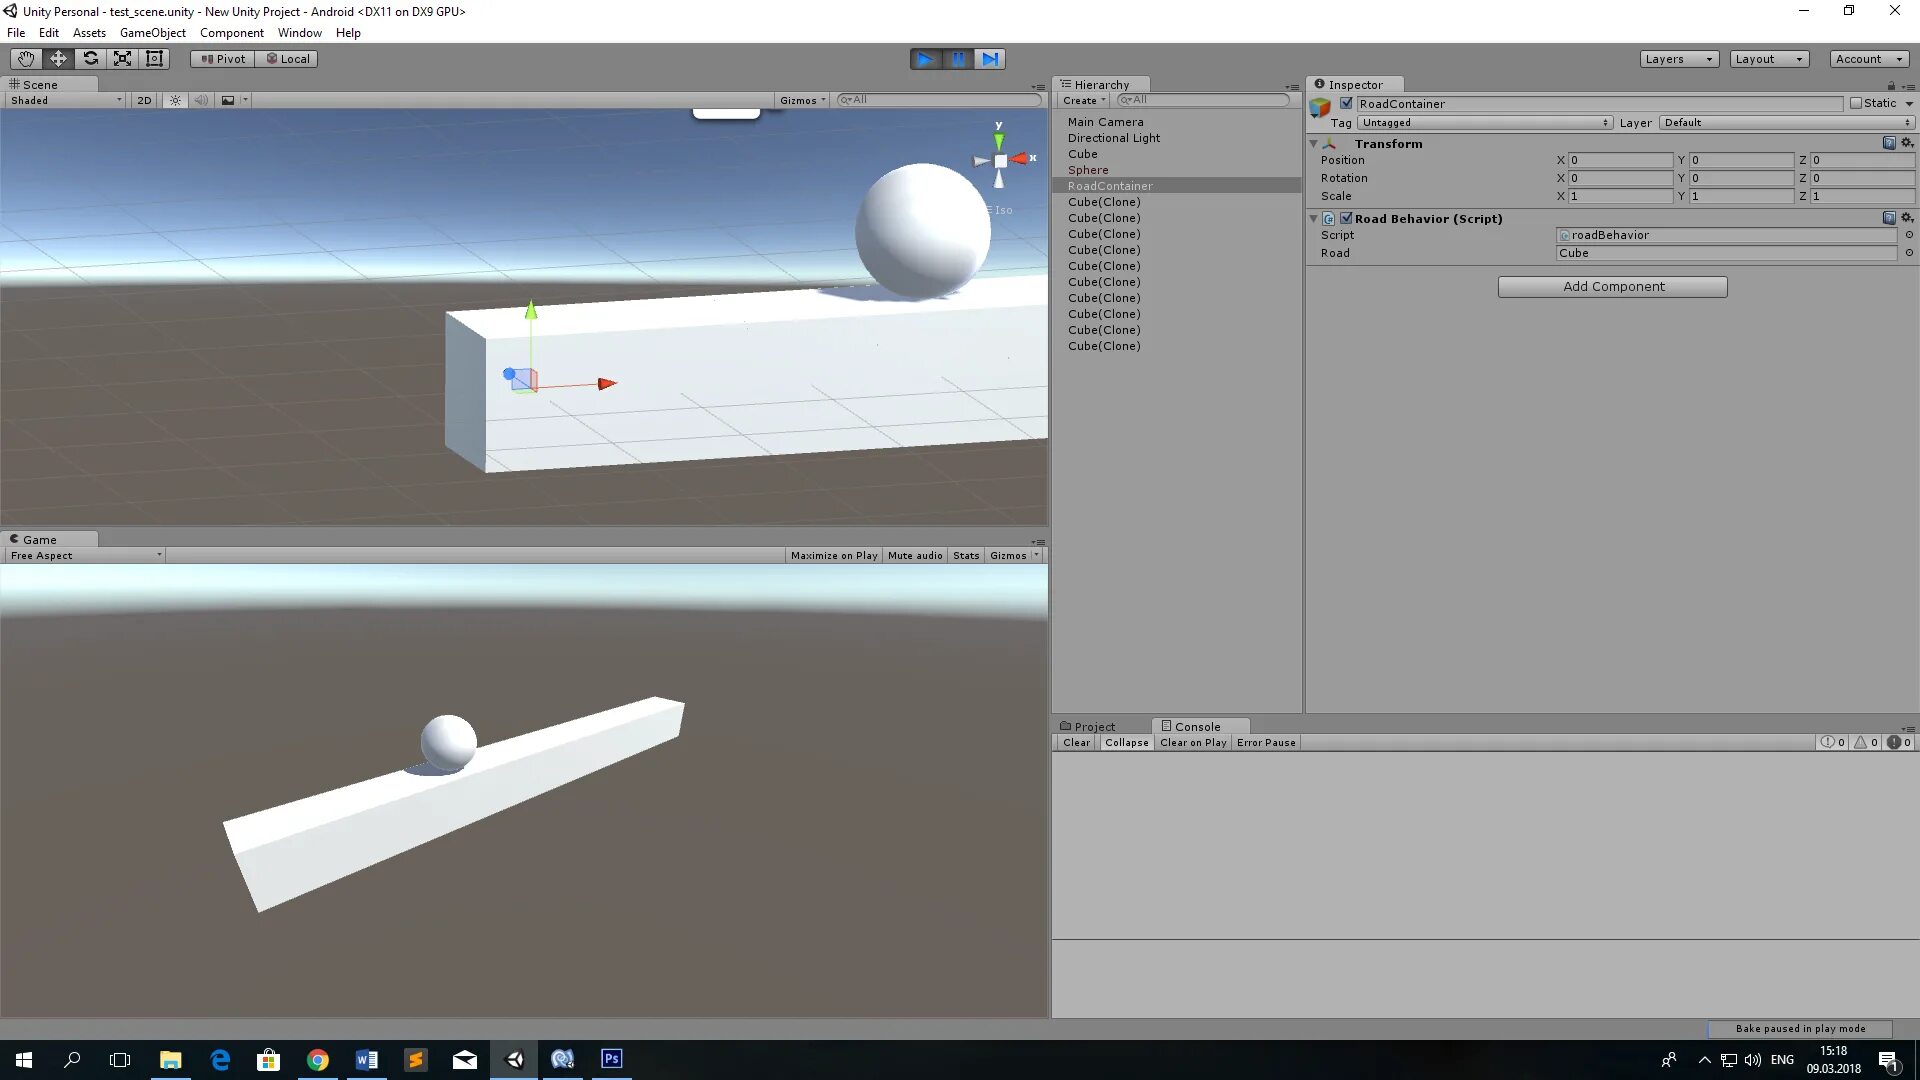Open the Layout dropdown selector
Viewport: 1920px width, 1080px height.
1772,58
